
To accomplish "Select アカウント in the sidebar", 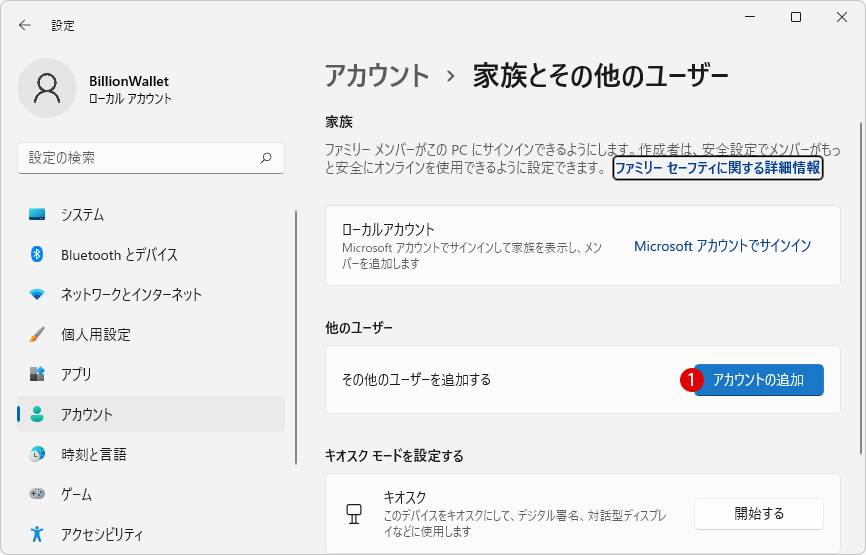I will click(151, 414).
